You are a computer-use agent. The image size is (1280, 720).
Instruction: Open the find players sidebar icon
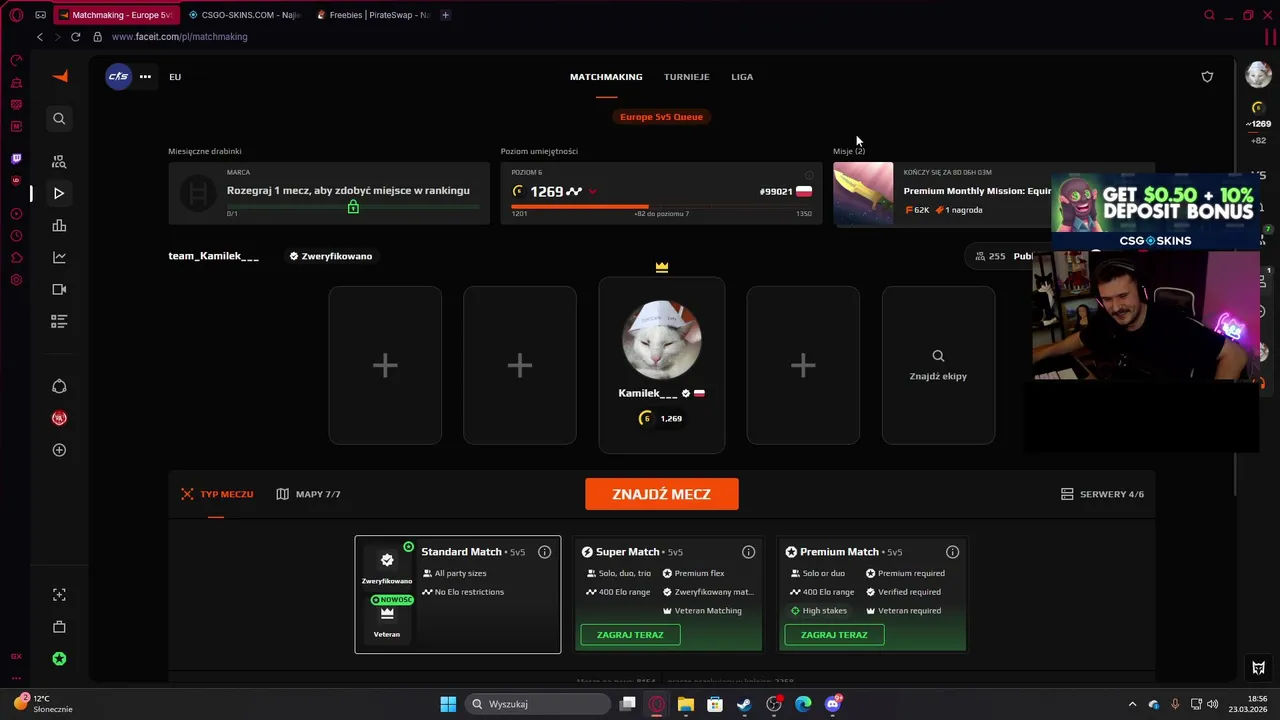tap(59, 161)
